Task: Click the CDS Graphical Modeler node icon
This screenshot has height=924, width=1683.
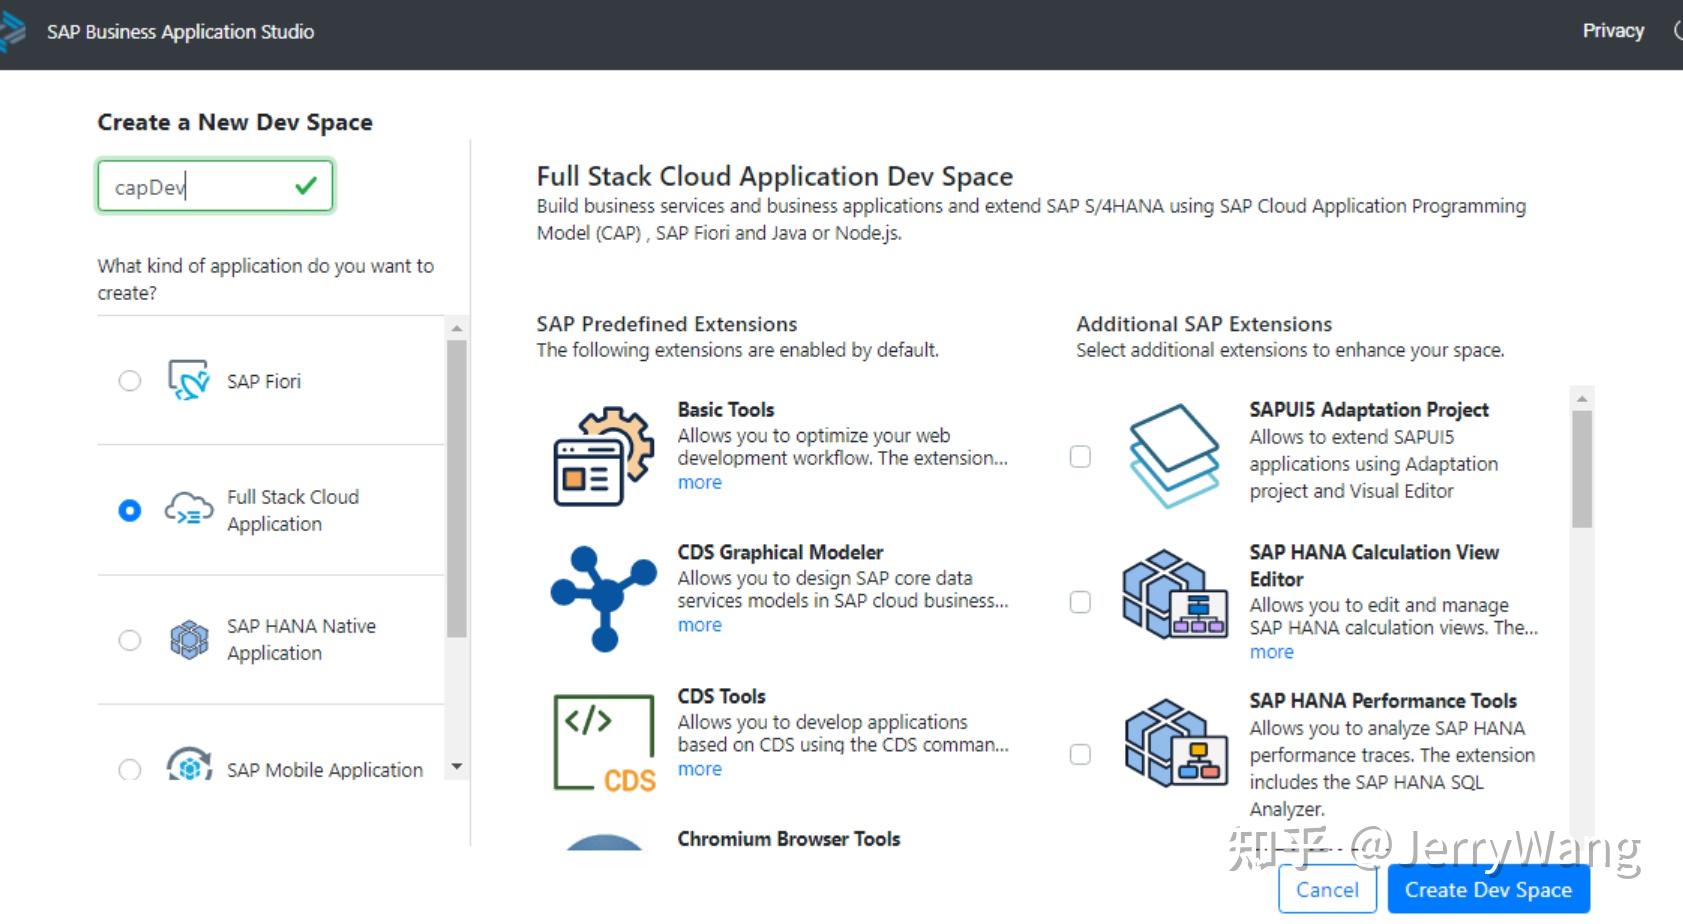Action: 601,597
